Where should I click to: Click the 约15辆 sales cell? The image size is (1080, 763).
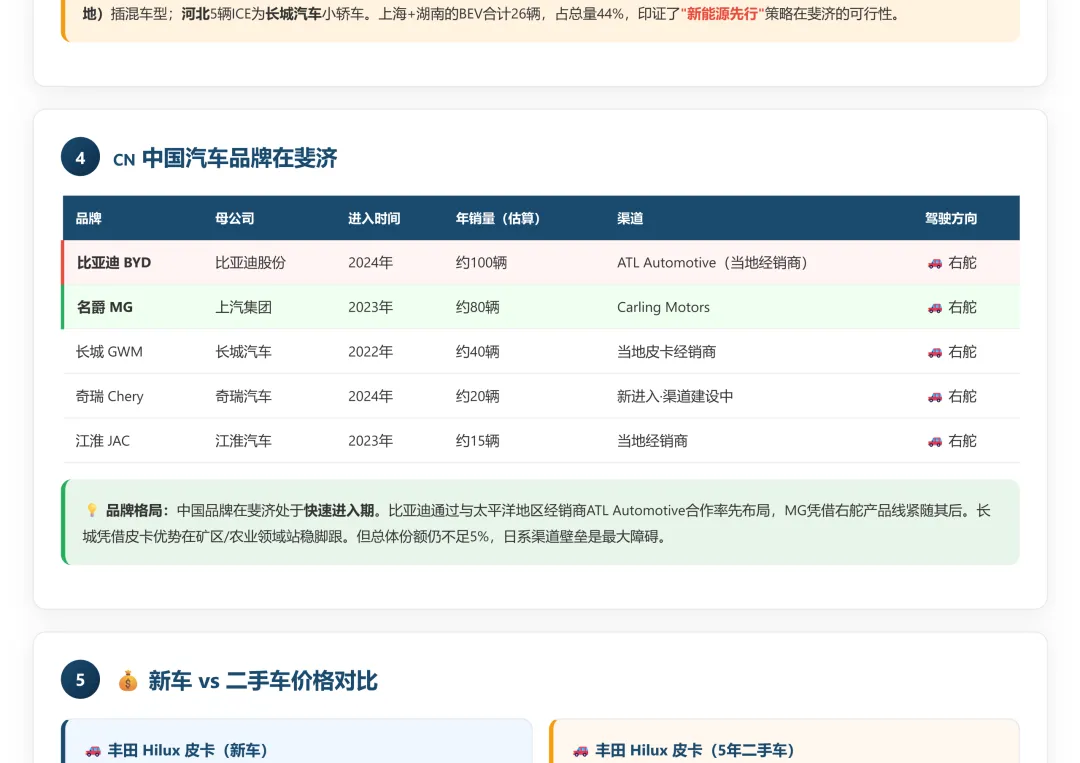pos(477,441)
